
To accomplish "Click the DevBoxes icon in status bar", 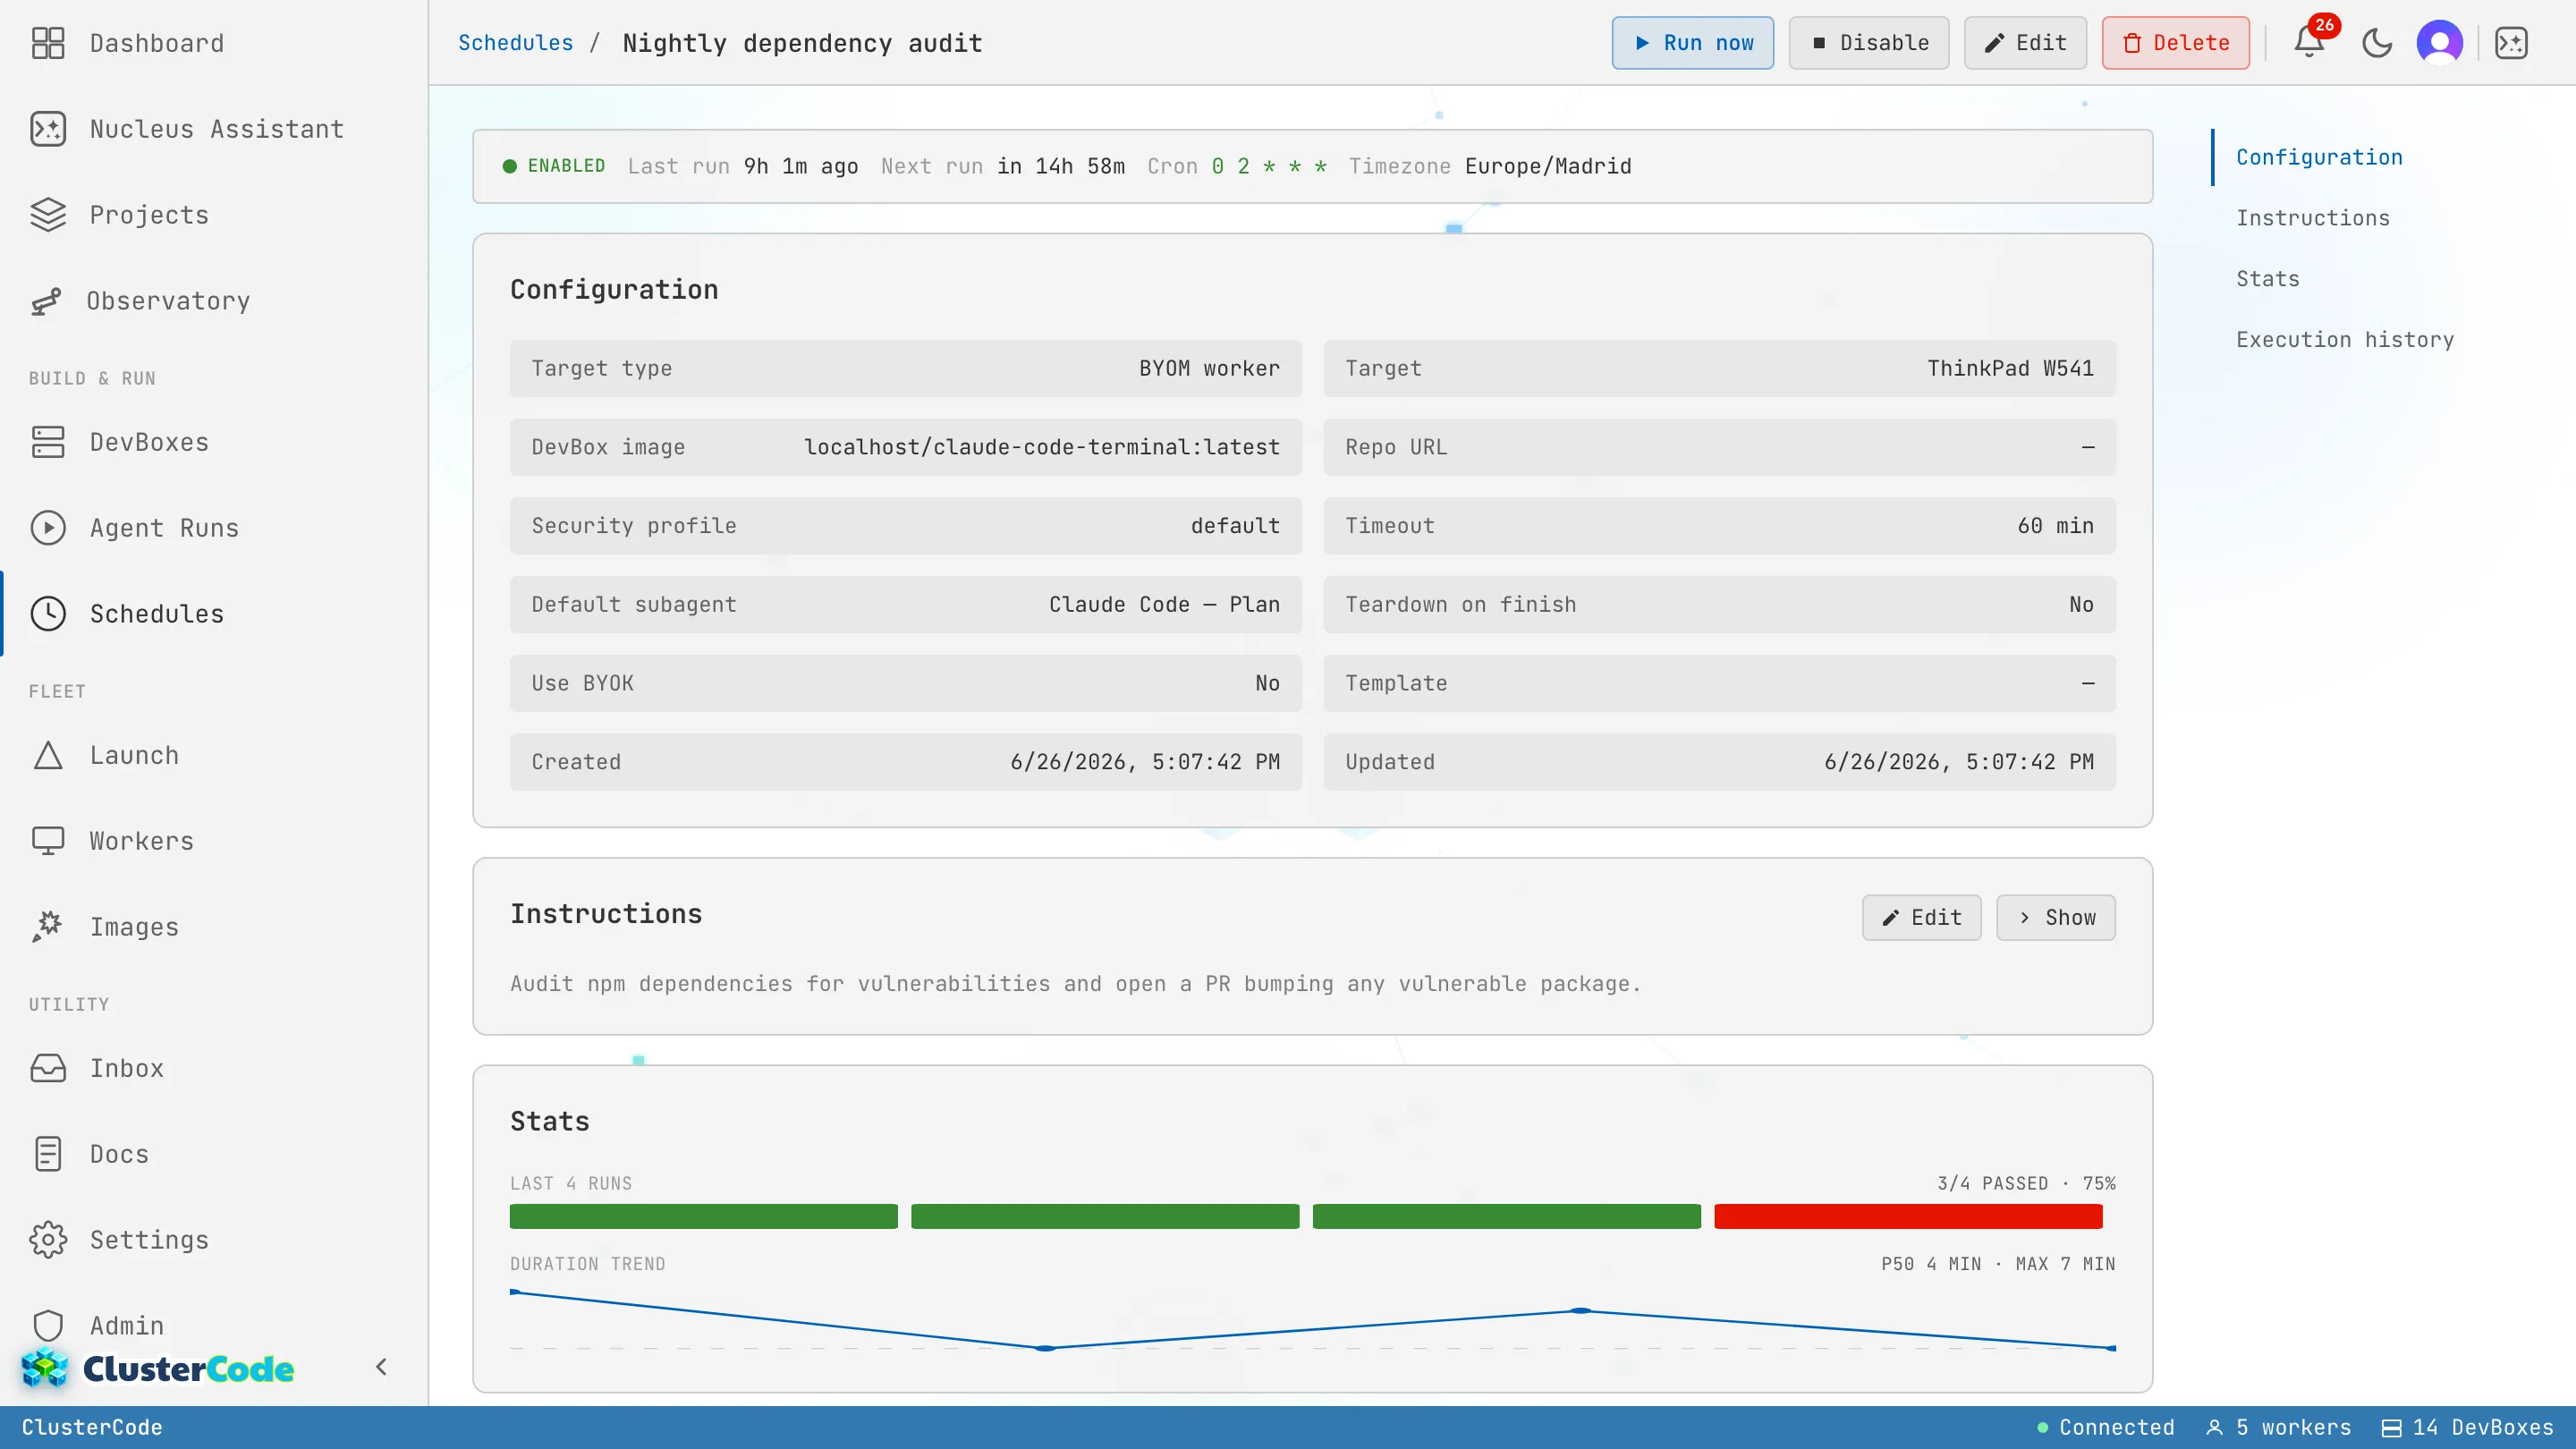I will pyautogui.click(x=2390, y=1428).
